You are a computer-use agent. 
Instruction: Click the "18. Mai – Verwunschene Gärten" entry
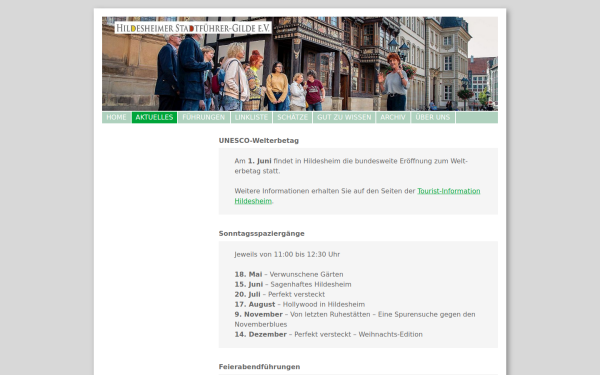(289, 274)
